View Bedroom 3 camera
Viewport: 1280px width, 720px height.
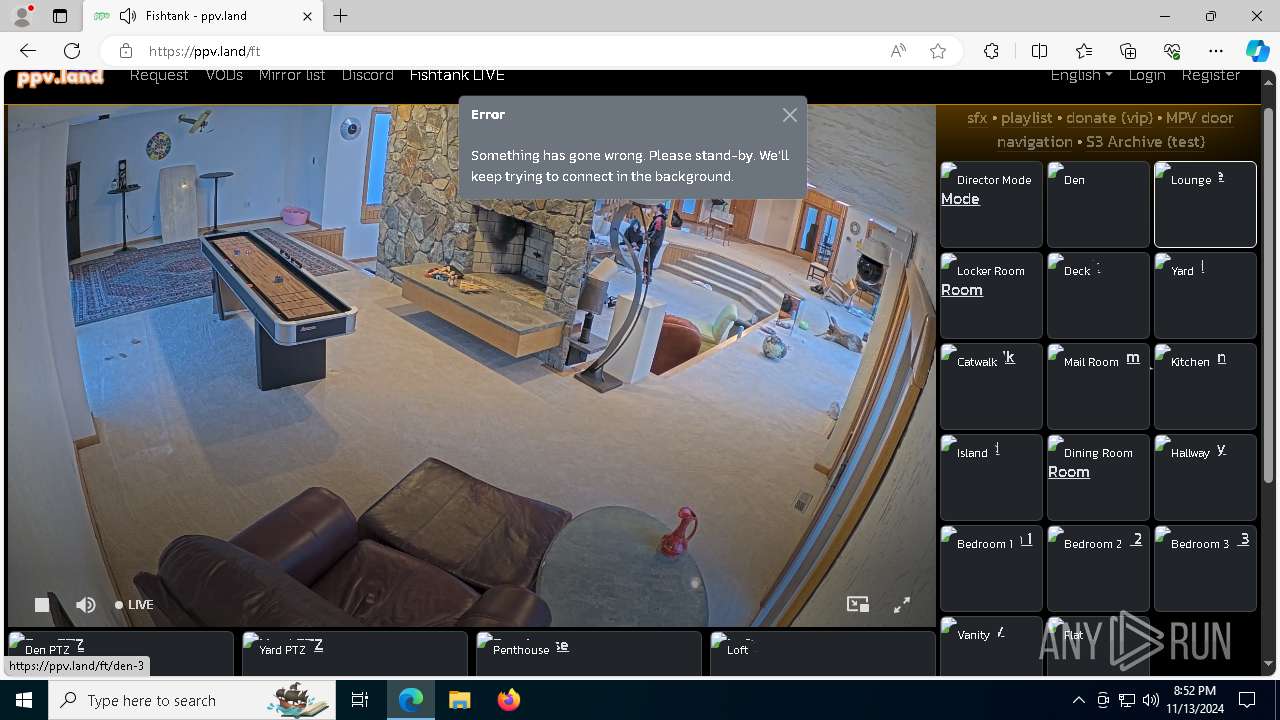pos(1205,568)
